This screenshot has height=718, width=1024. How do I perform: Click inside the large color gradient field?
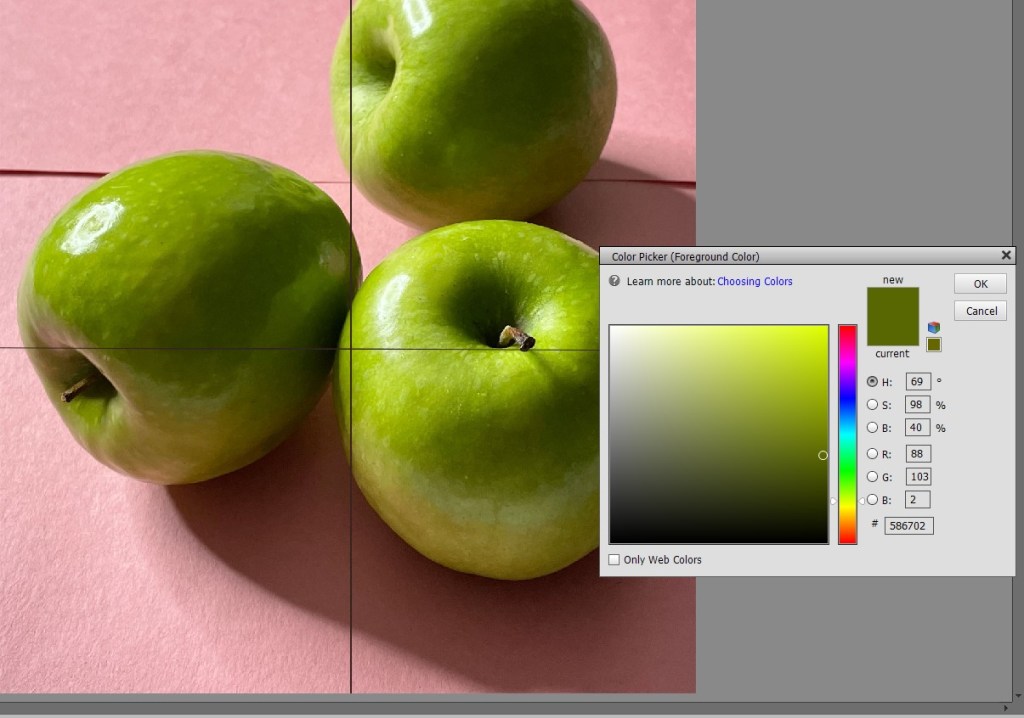pos(718,434)
